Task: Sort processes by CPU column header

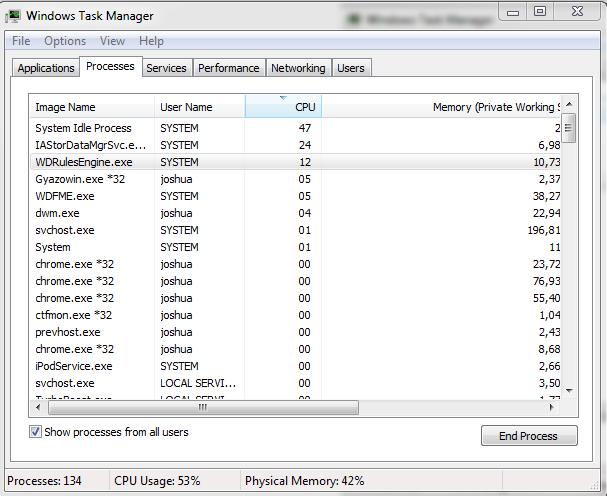Action: [283, 106]
